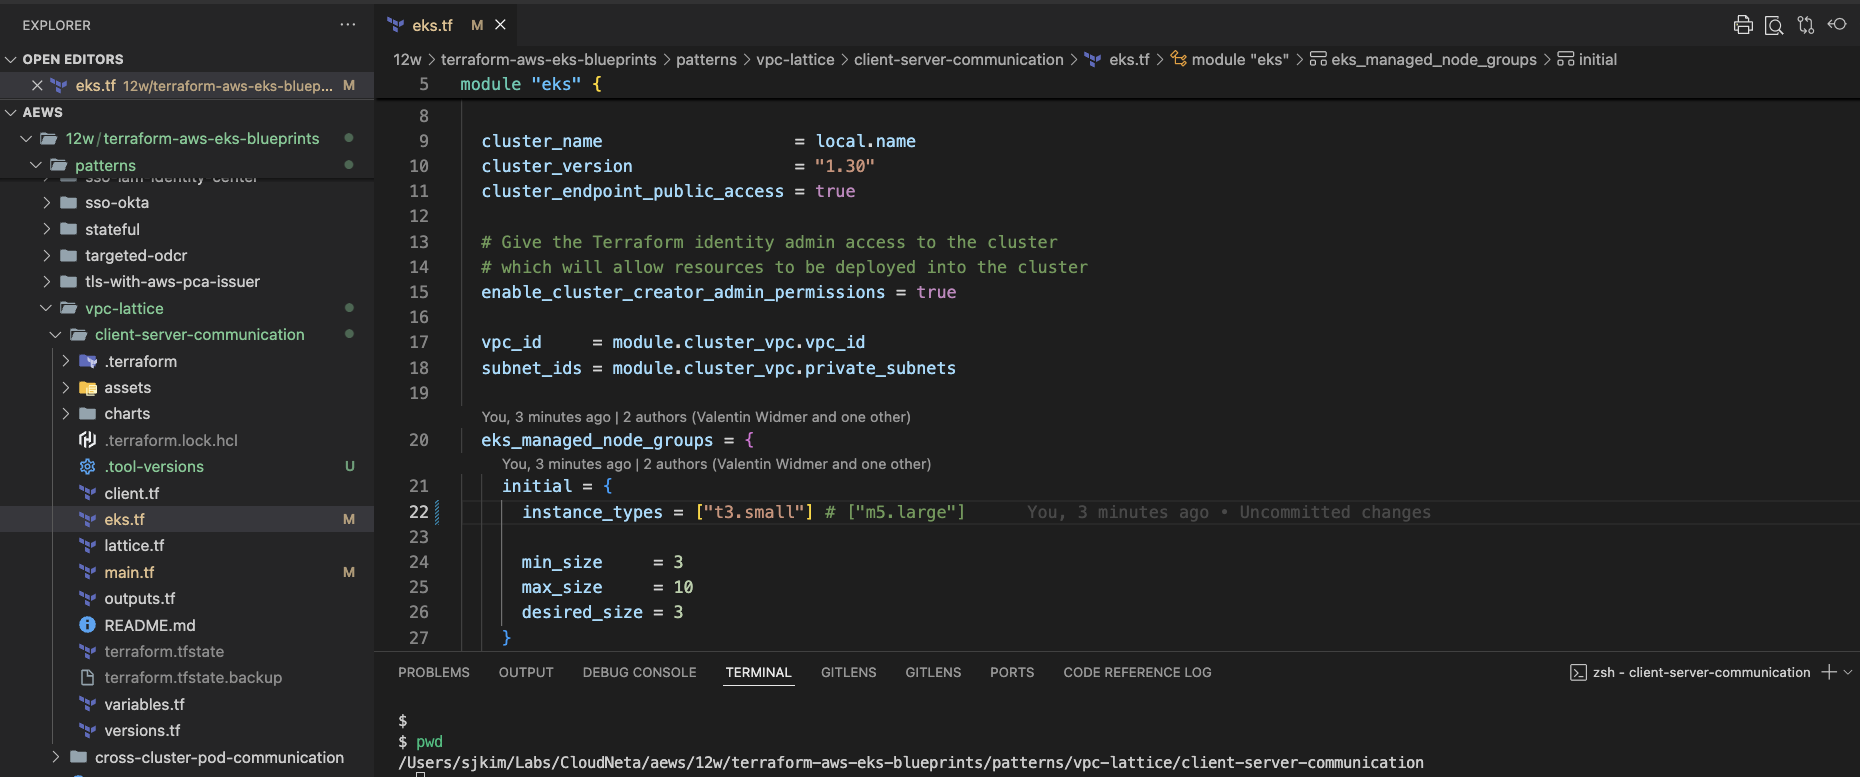
Task: Switch to the DEBUG CONSOLE tab
Action: tap(640, 672)
